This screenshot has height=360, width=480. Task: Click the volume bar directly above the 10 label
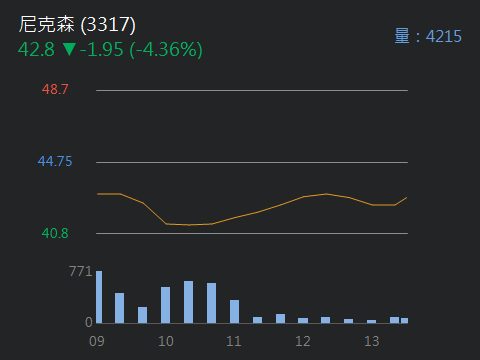coord(165,305)
